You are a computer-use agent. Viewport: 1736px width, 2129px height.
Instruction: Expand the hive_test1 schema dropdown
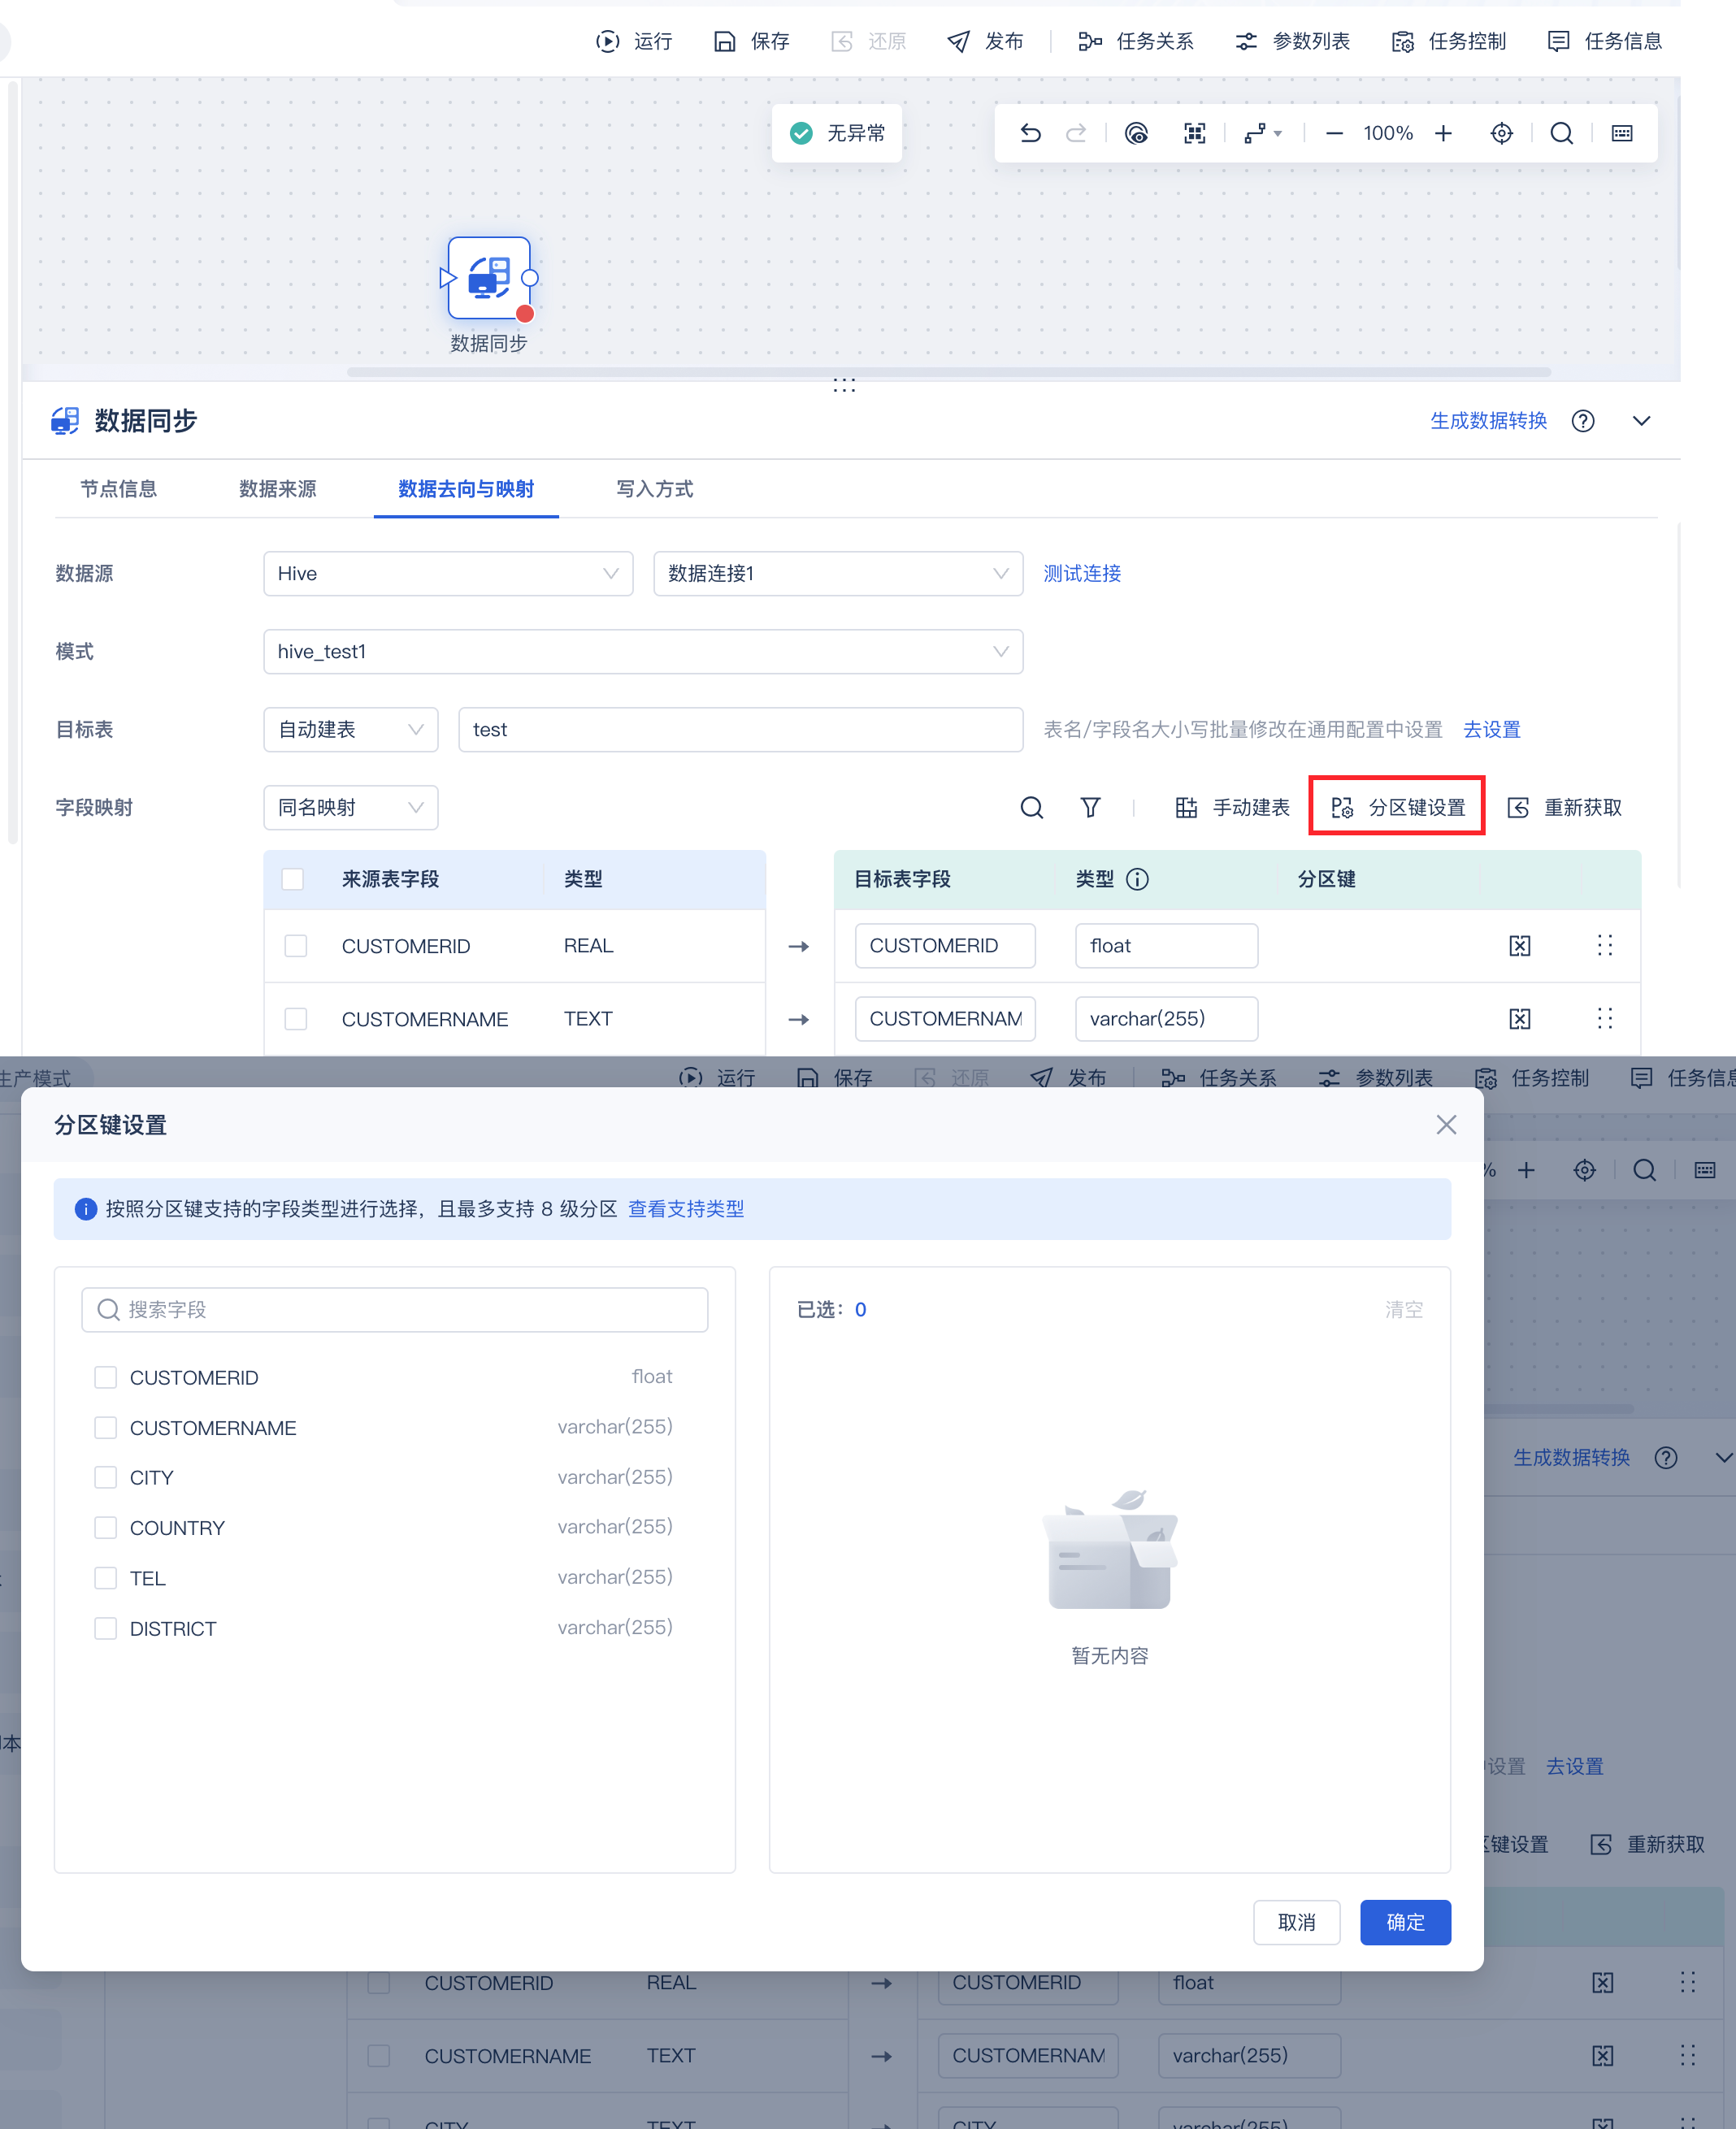642,651
